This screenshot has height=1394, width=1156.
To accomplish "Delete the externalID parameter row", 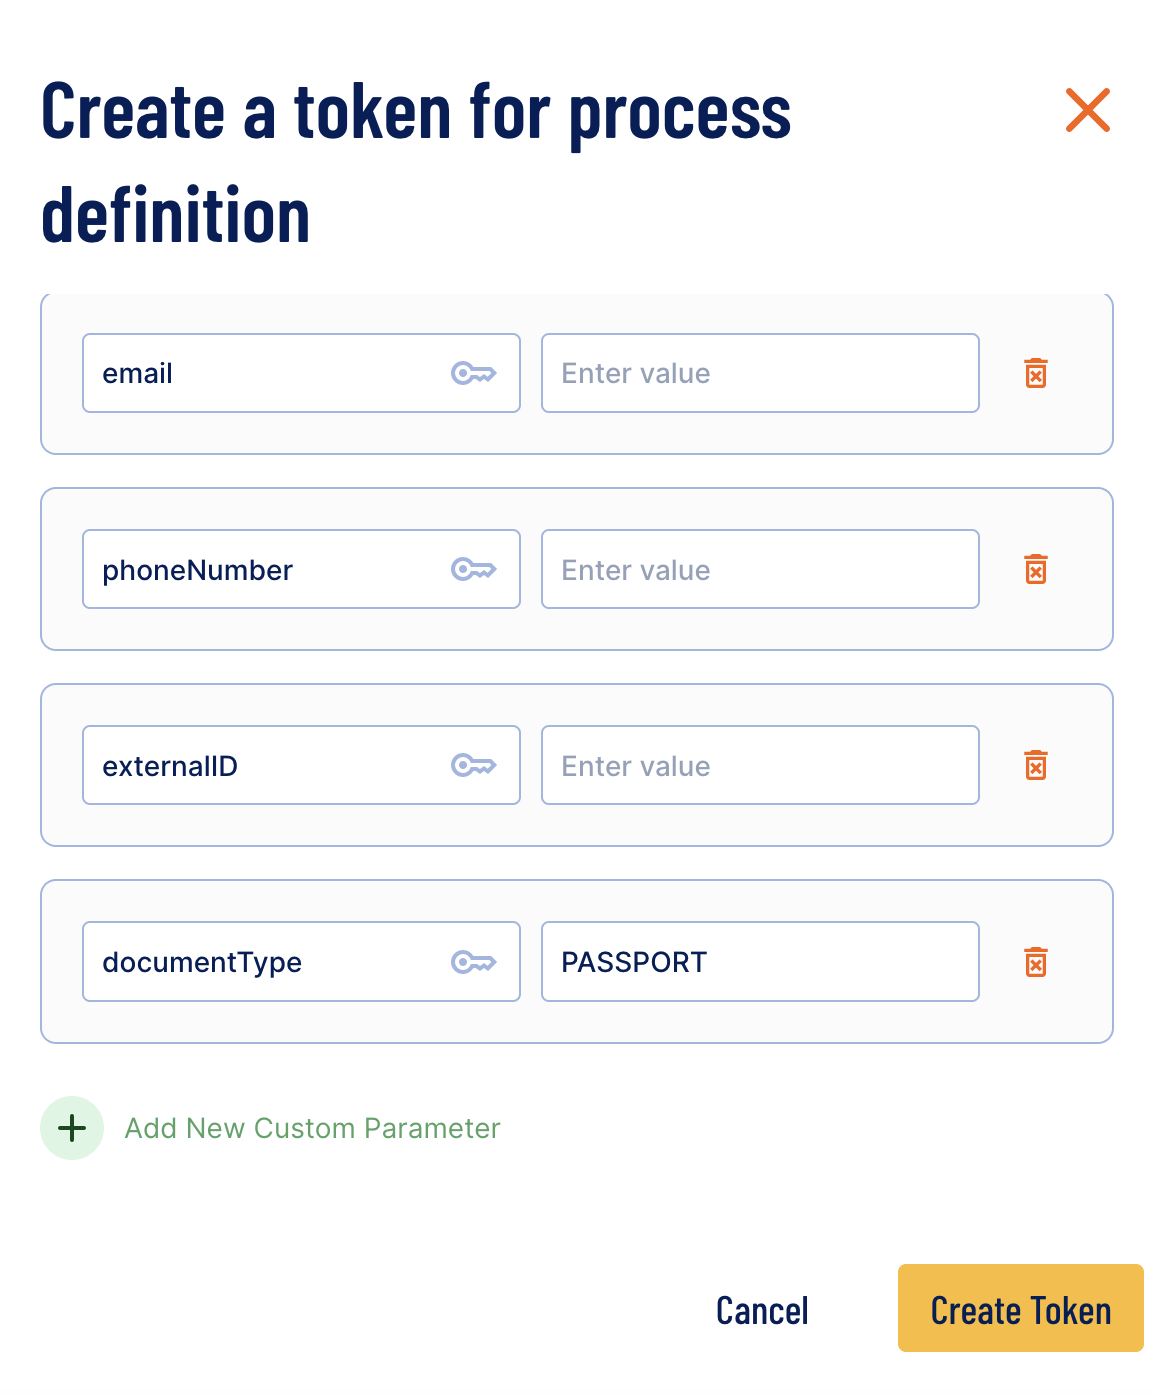I will click(1036, 765).
